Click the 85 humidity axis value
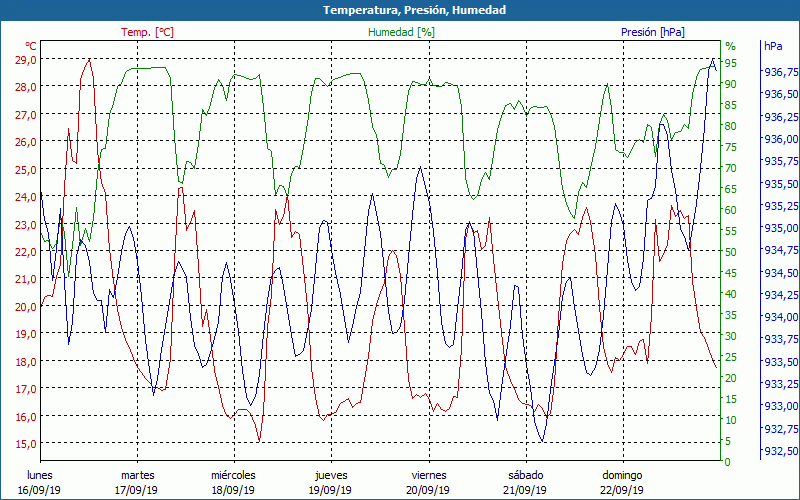 [731, 105]
